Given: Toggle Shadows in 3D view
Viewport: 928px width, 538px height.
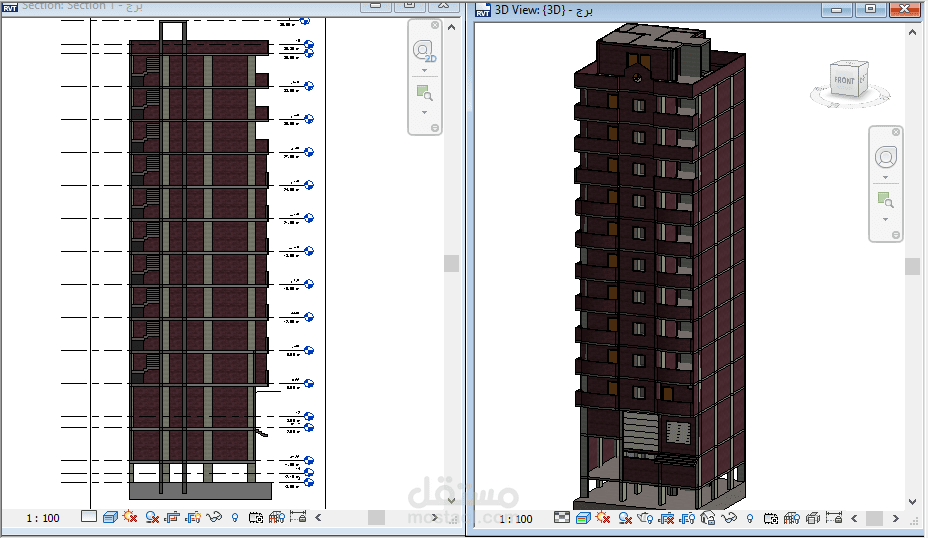Looking at the screenshot, I should 625,518.
